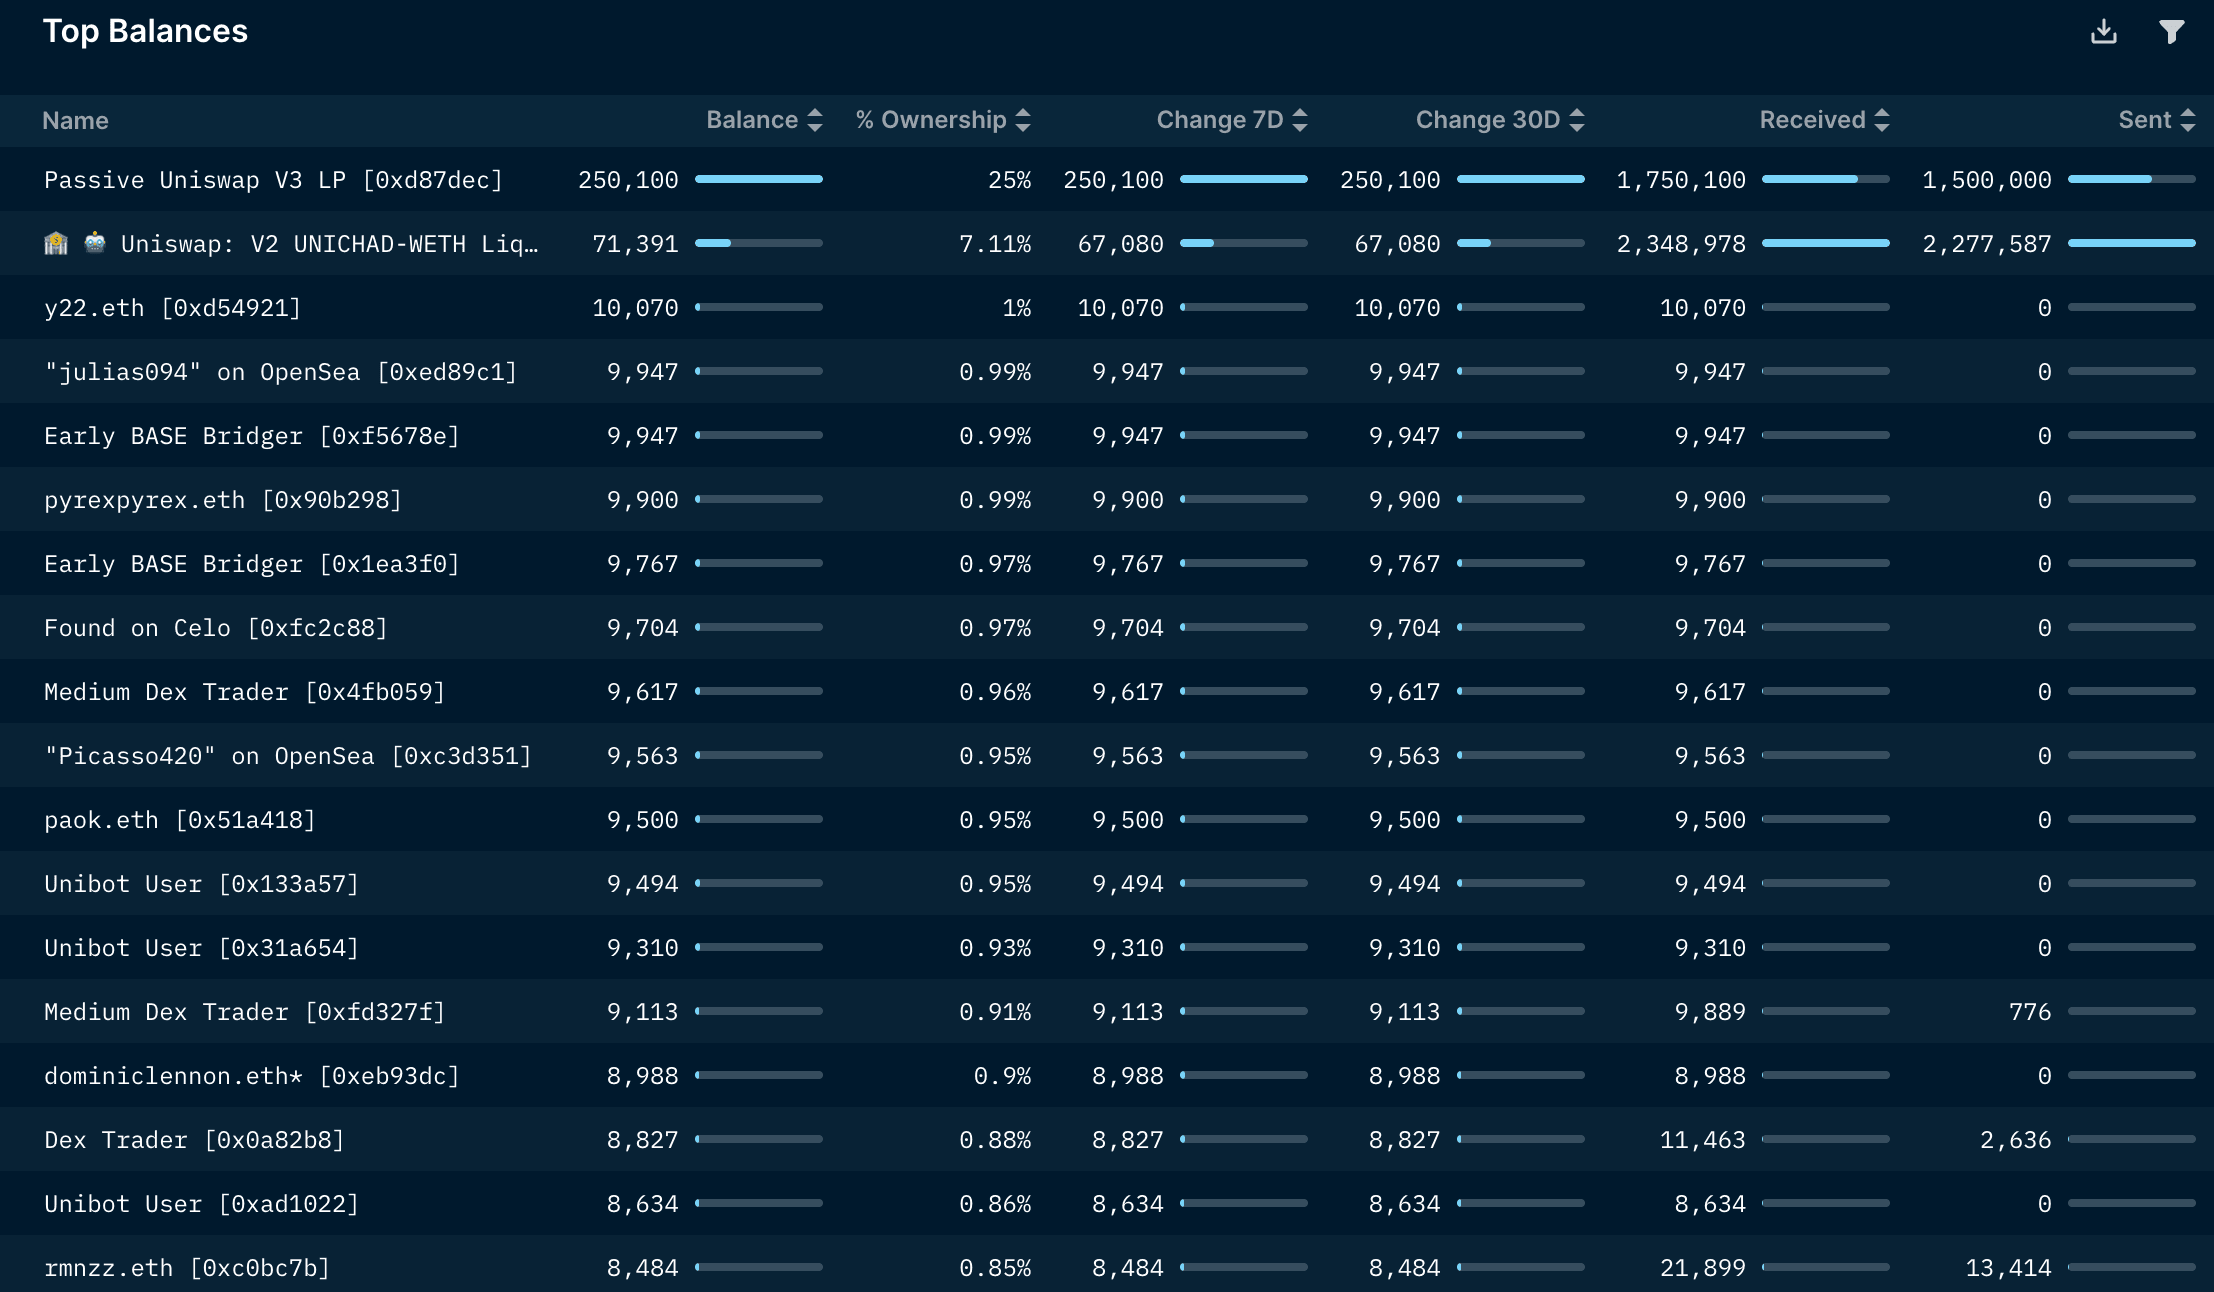This screenshot has height=1292, width=2214.
Task: Click sort arrows beside Change 7D
Action: pos(1300,120)
